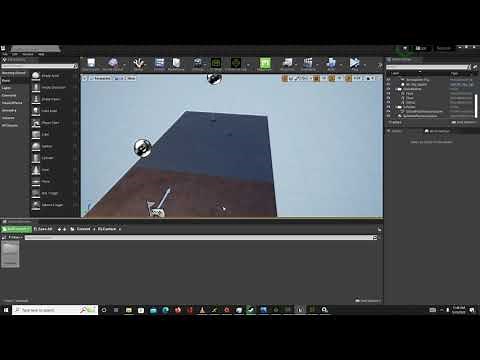The height and width of the screenshot is (360, 480).
Task: Open the Content toolbar icon
Action: point(159,63)
